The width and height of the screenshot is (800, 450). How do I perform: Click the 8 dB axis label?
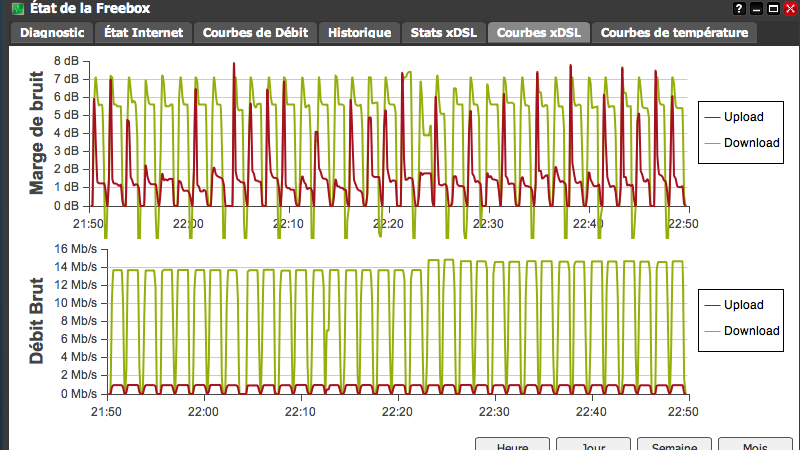(x=66, y=61)
